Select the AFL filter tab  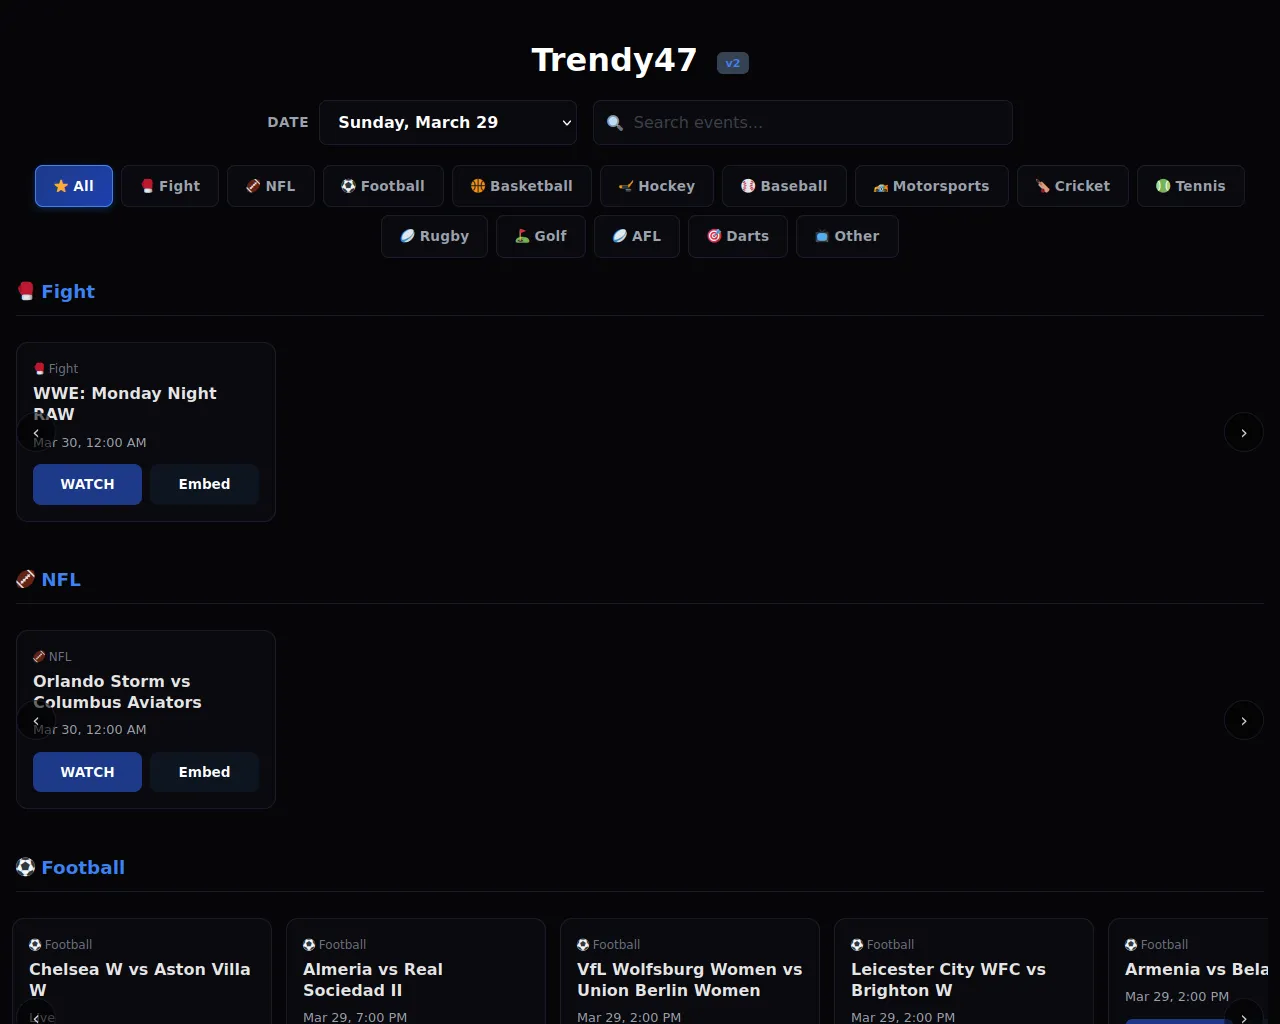pyautogui.click(x=637, y=236)
